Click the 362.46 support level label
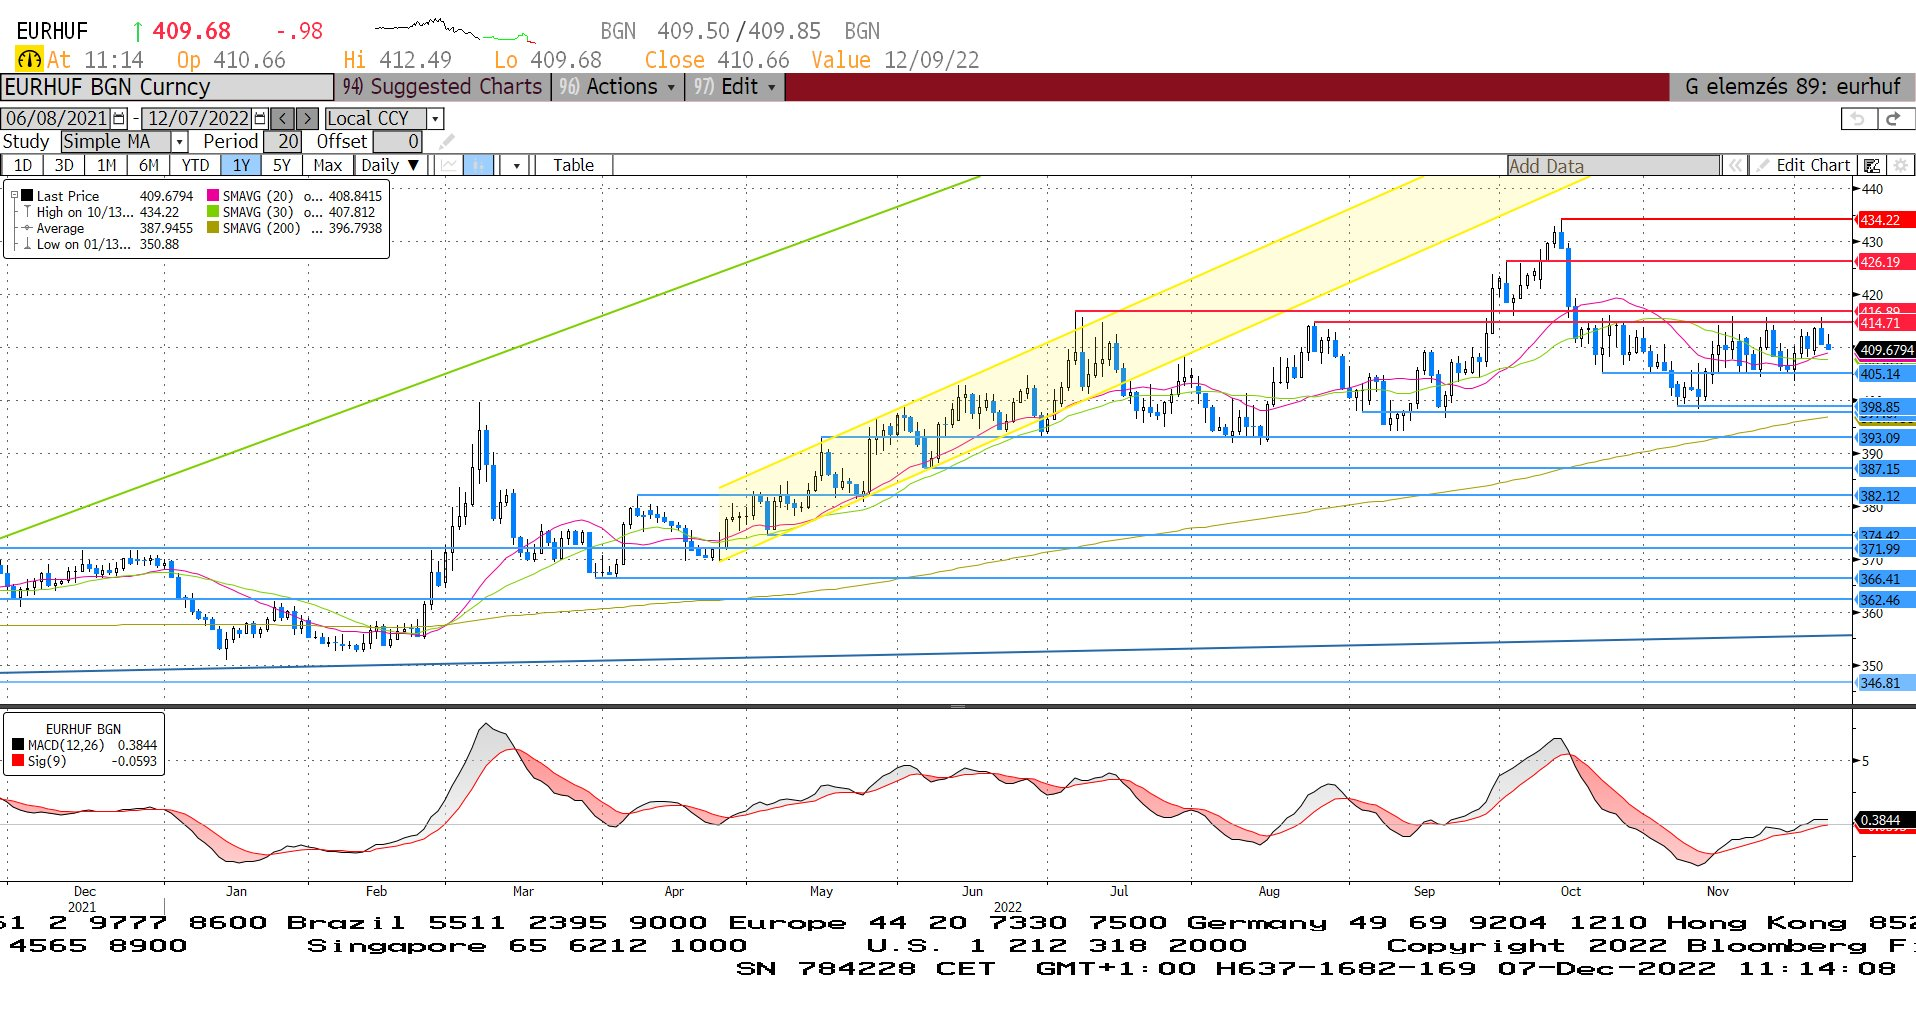 coord(1885,600)
